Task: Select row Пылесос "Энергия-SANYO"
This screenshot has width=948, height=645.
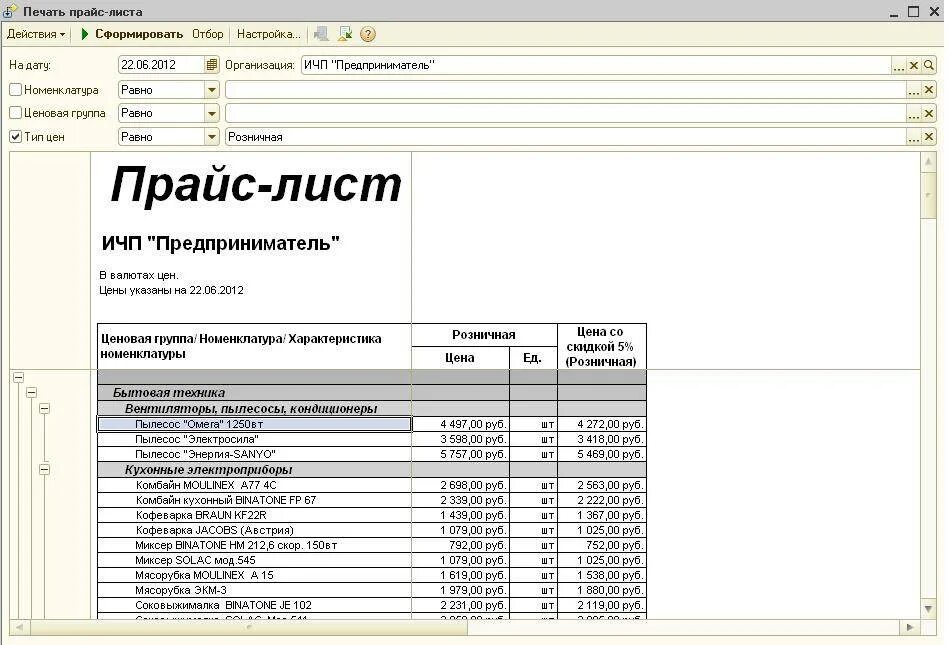Action: [255, 454]
